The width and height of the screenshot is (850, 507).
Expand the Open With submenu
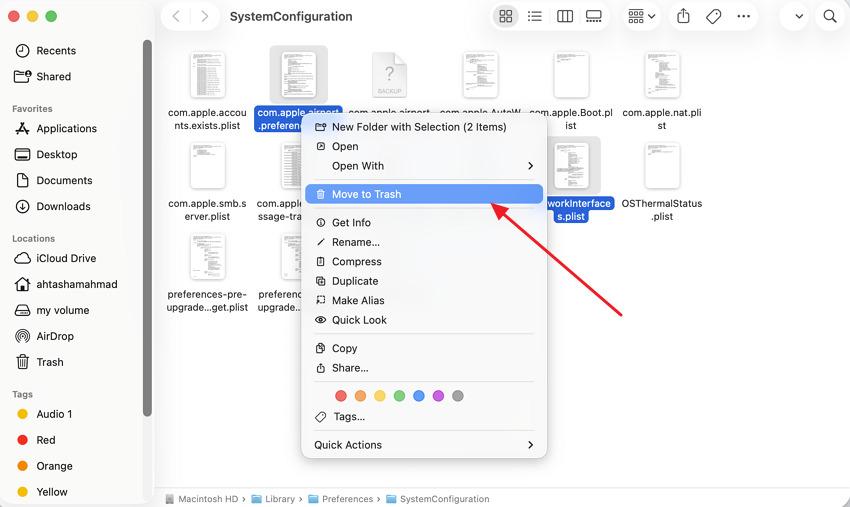point(424,166)
